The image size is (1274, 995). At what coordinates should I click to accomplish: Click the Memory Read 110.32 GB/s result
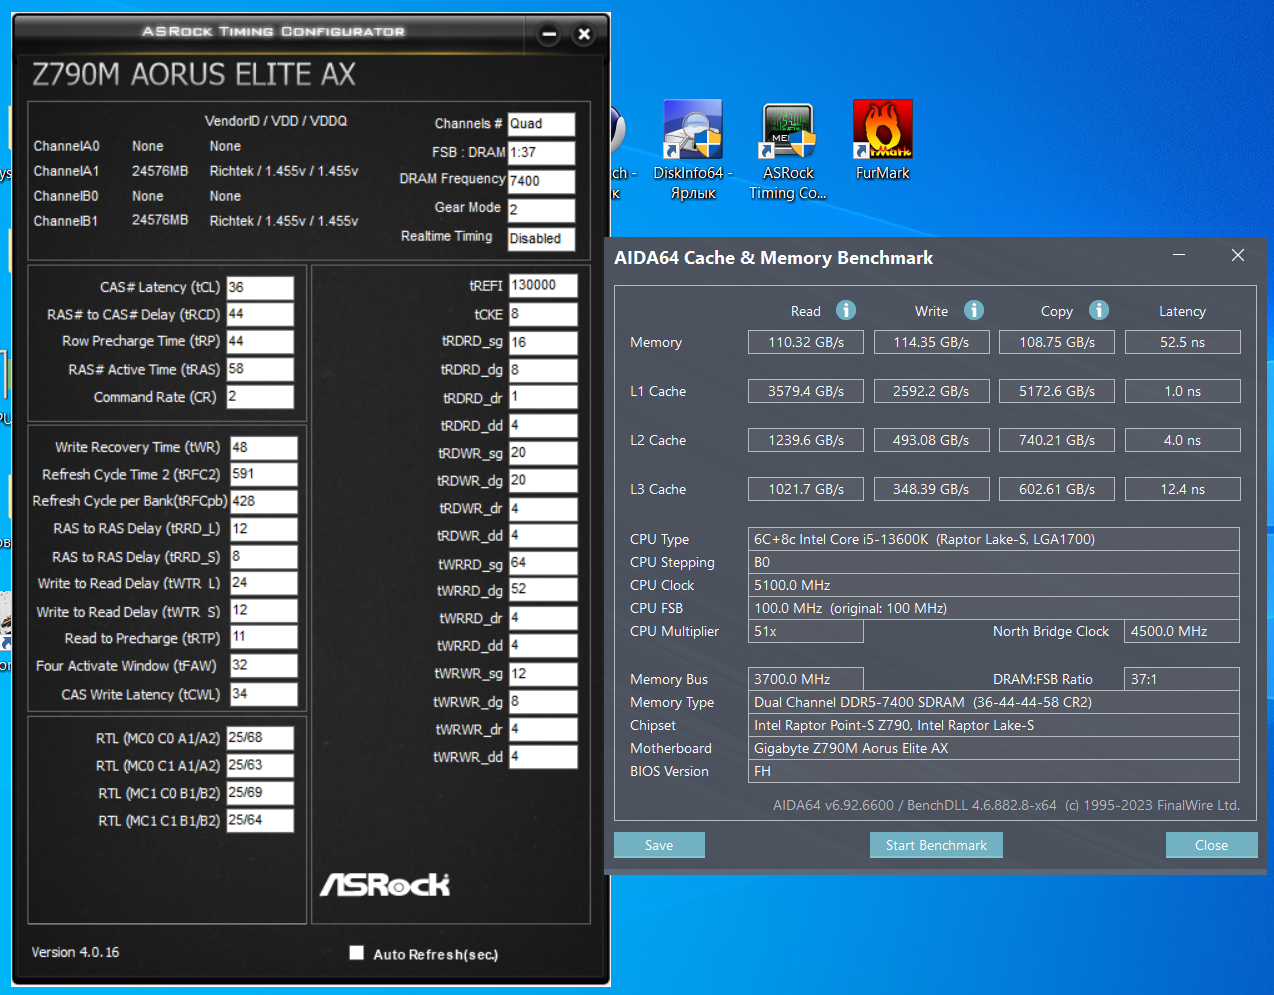click(806, 342)
